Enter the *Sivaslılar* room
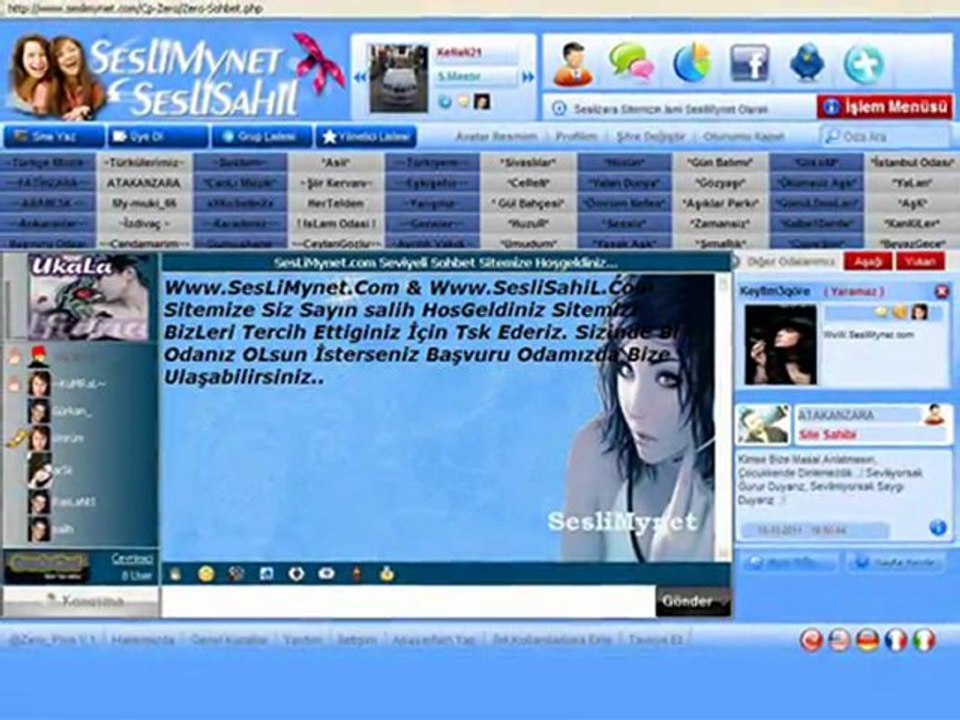The width and height of the screenshot is (960, 720). click(528, 163)
